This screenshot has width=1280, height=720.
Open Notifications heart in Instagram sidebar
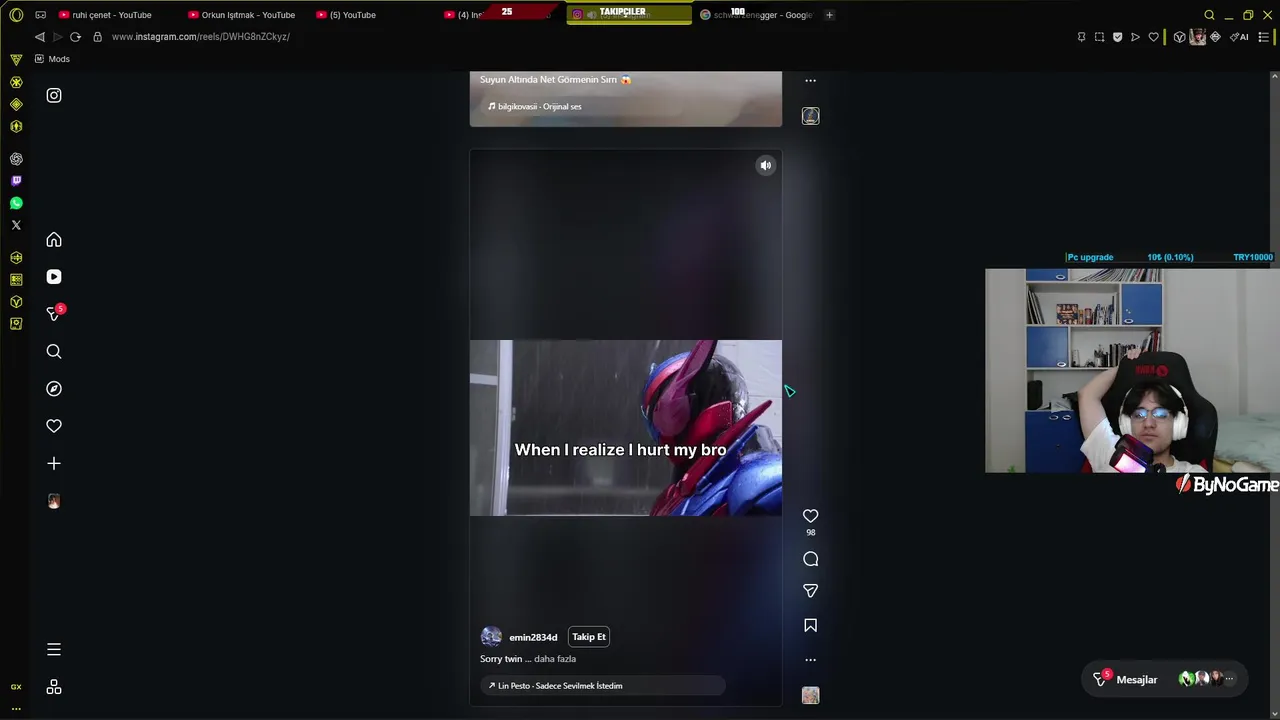point(54,426)
